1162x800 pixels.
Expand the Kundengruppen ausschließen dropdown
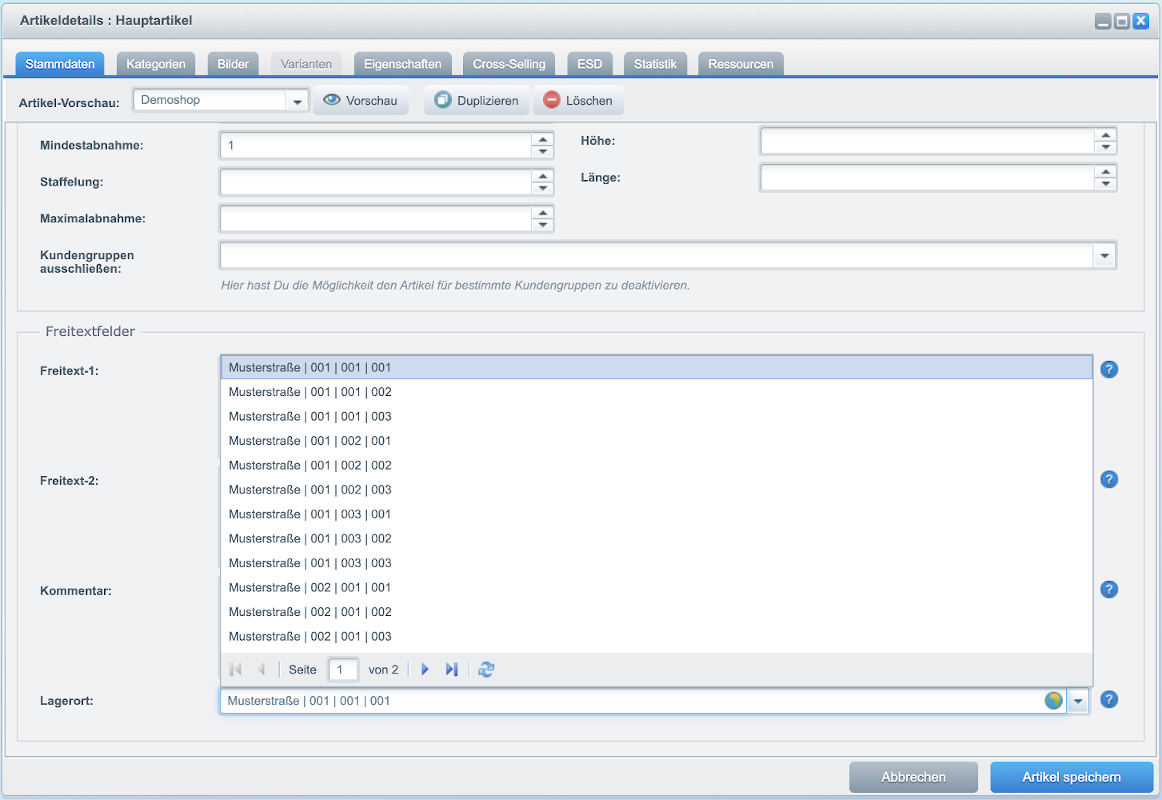click(1104, 256)
